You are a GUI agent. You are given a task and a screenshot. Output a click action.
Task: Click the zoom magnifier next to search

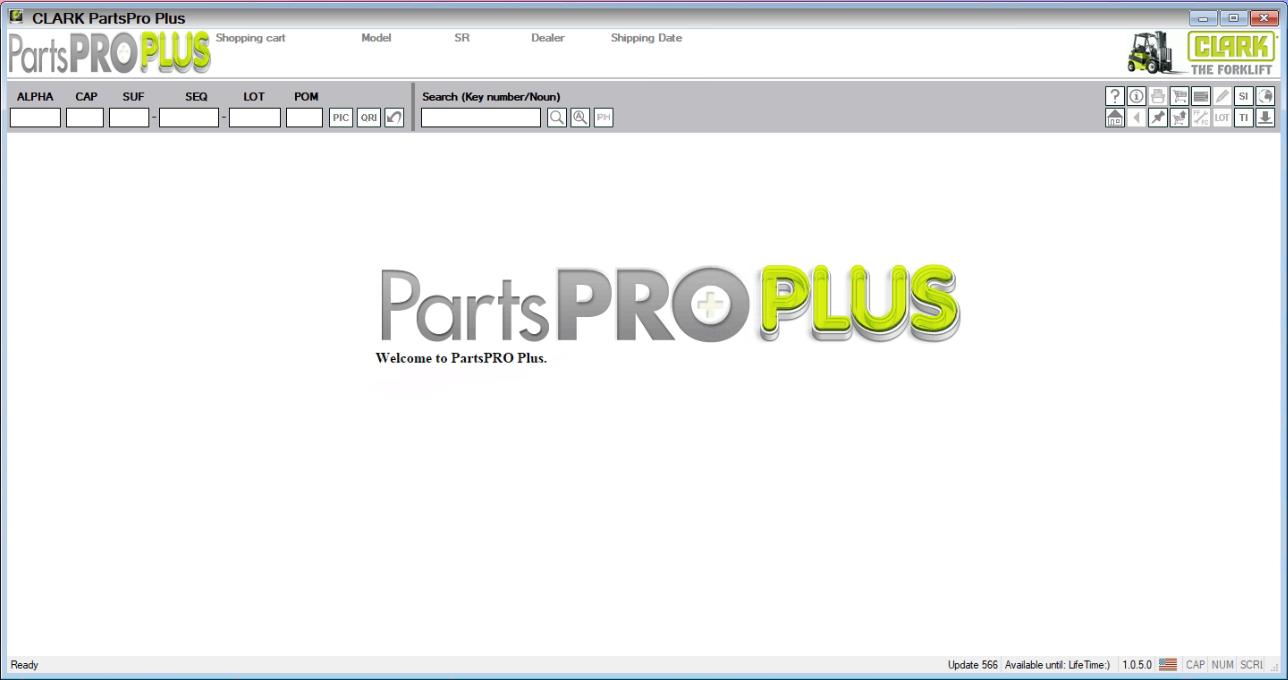coord(578,118)
